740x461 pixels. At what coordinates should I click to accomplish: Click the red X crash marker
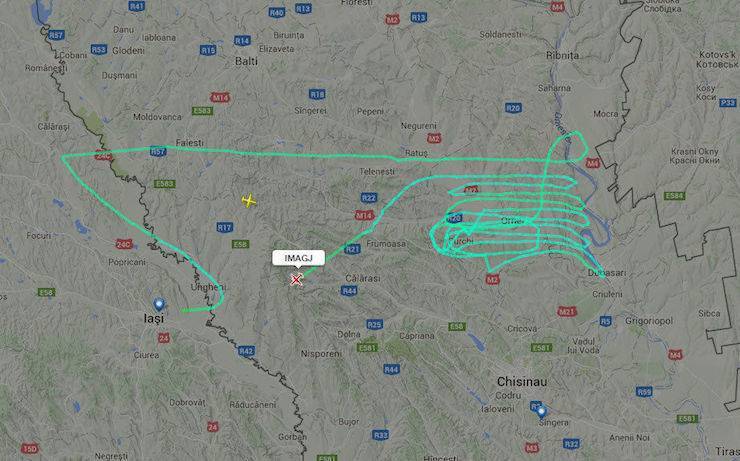click(x=296, y=280)
